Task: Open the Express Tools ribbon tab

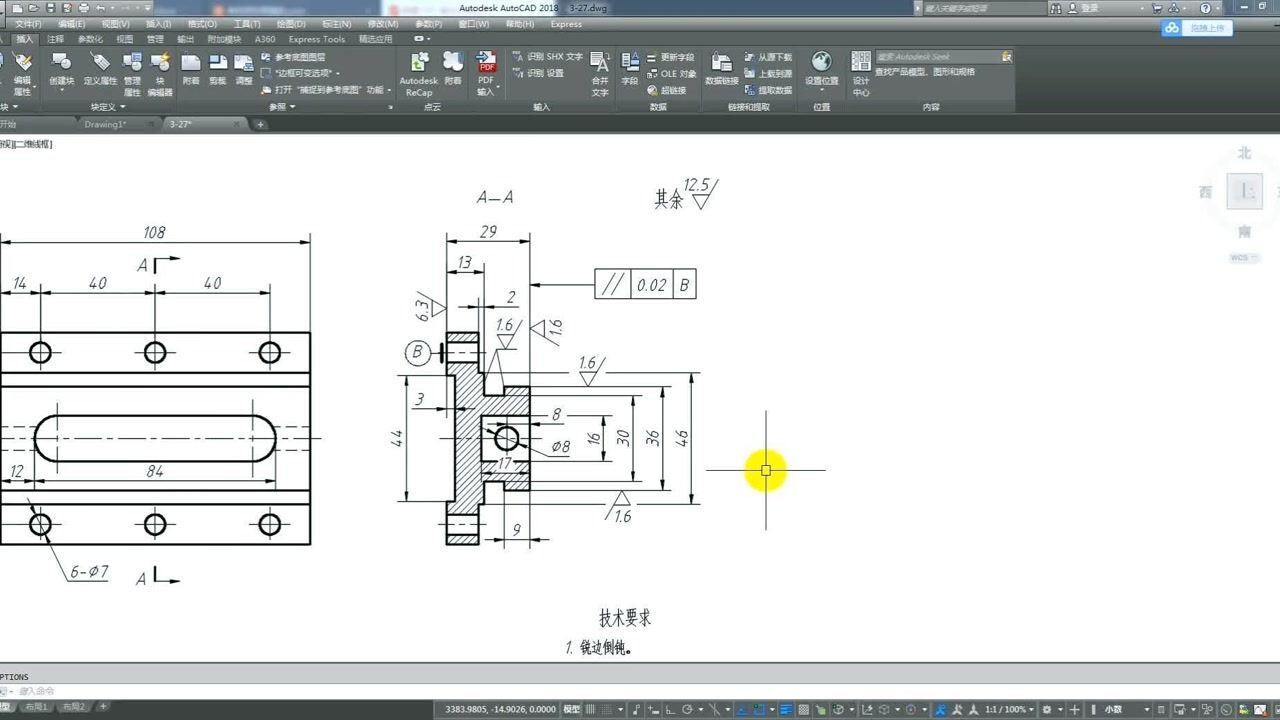Action: click(316, 39)
